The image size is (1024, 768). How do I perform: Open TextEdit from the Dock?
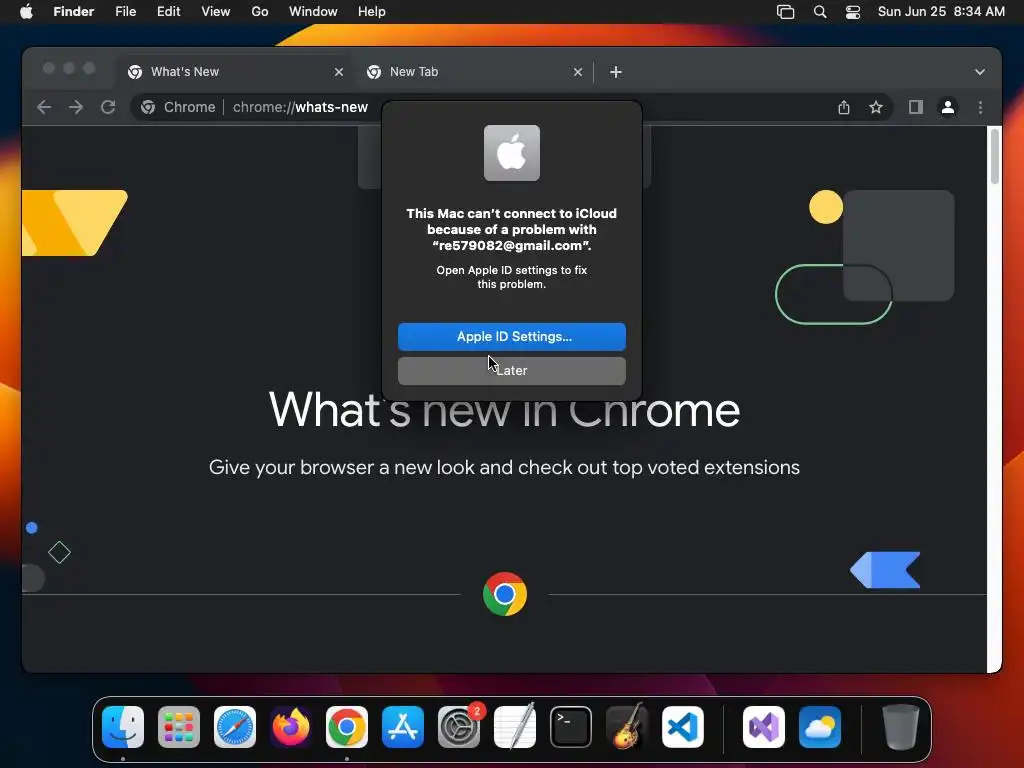[515, 727]
